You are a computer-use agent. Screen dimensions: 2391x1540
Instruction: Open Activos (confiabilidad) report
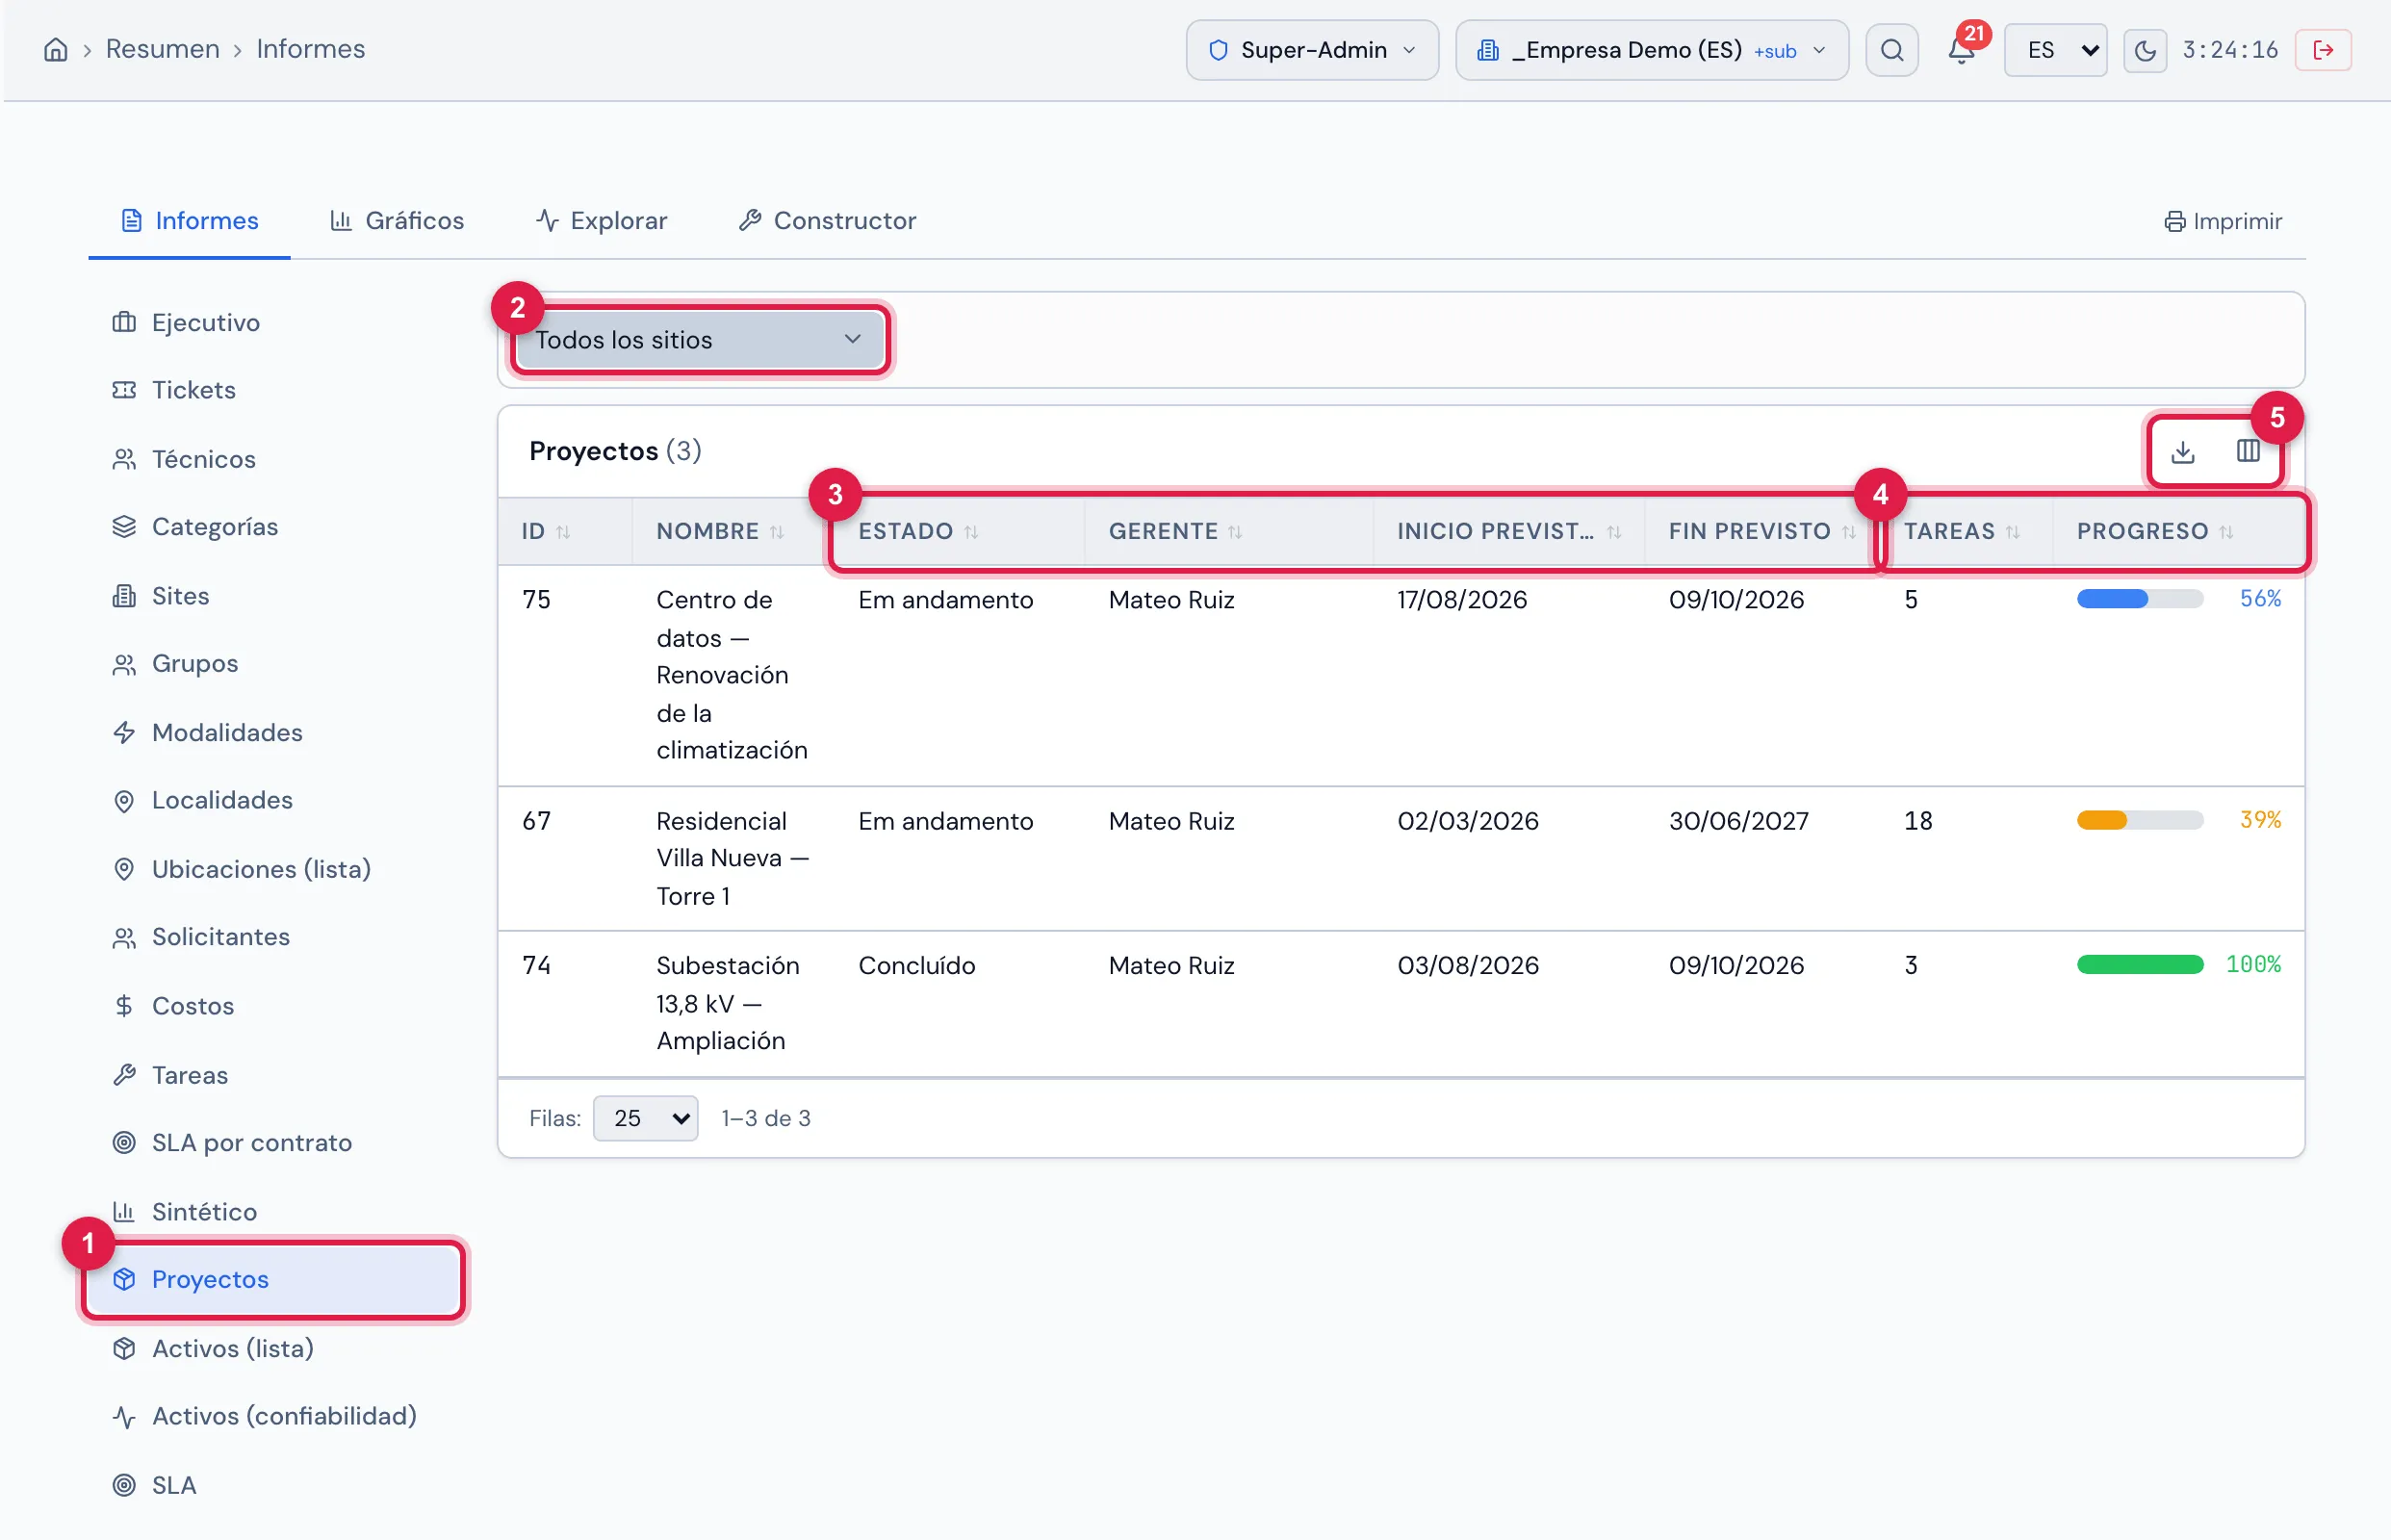(272, 1416)
